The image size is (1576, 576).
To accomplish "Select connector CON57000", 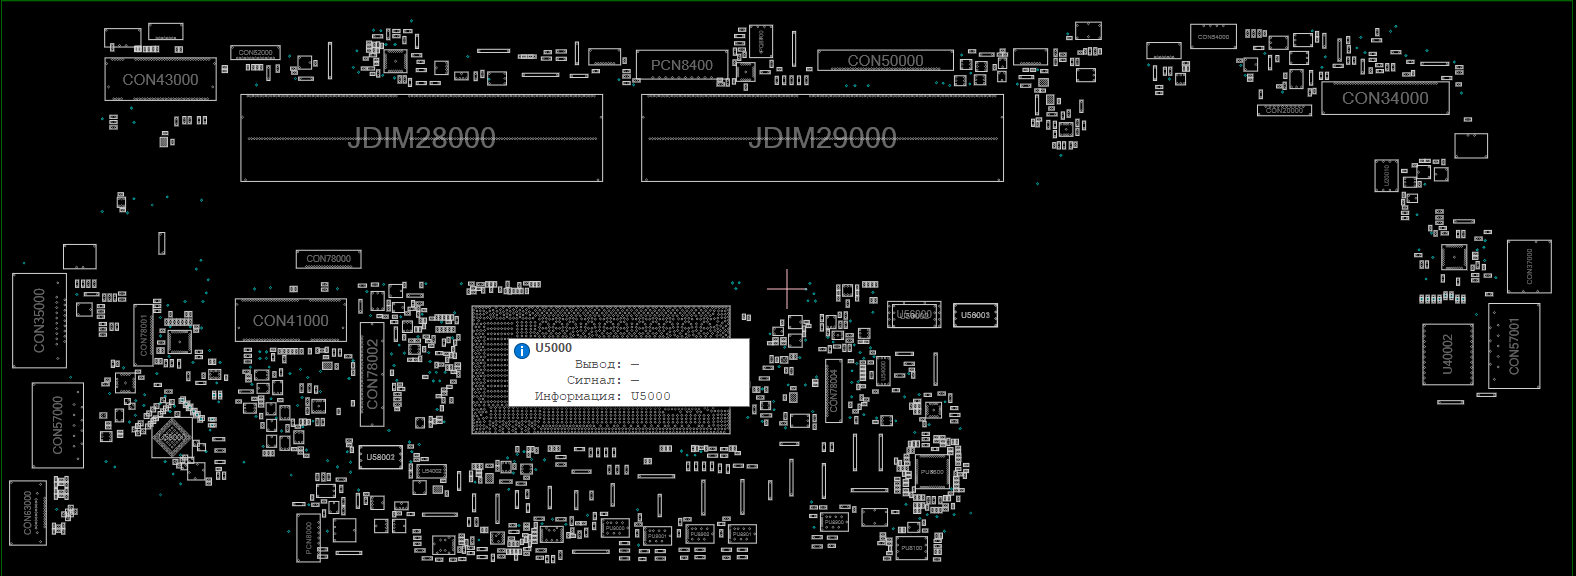I will click(x=57, y=424).
